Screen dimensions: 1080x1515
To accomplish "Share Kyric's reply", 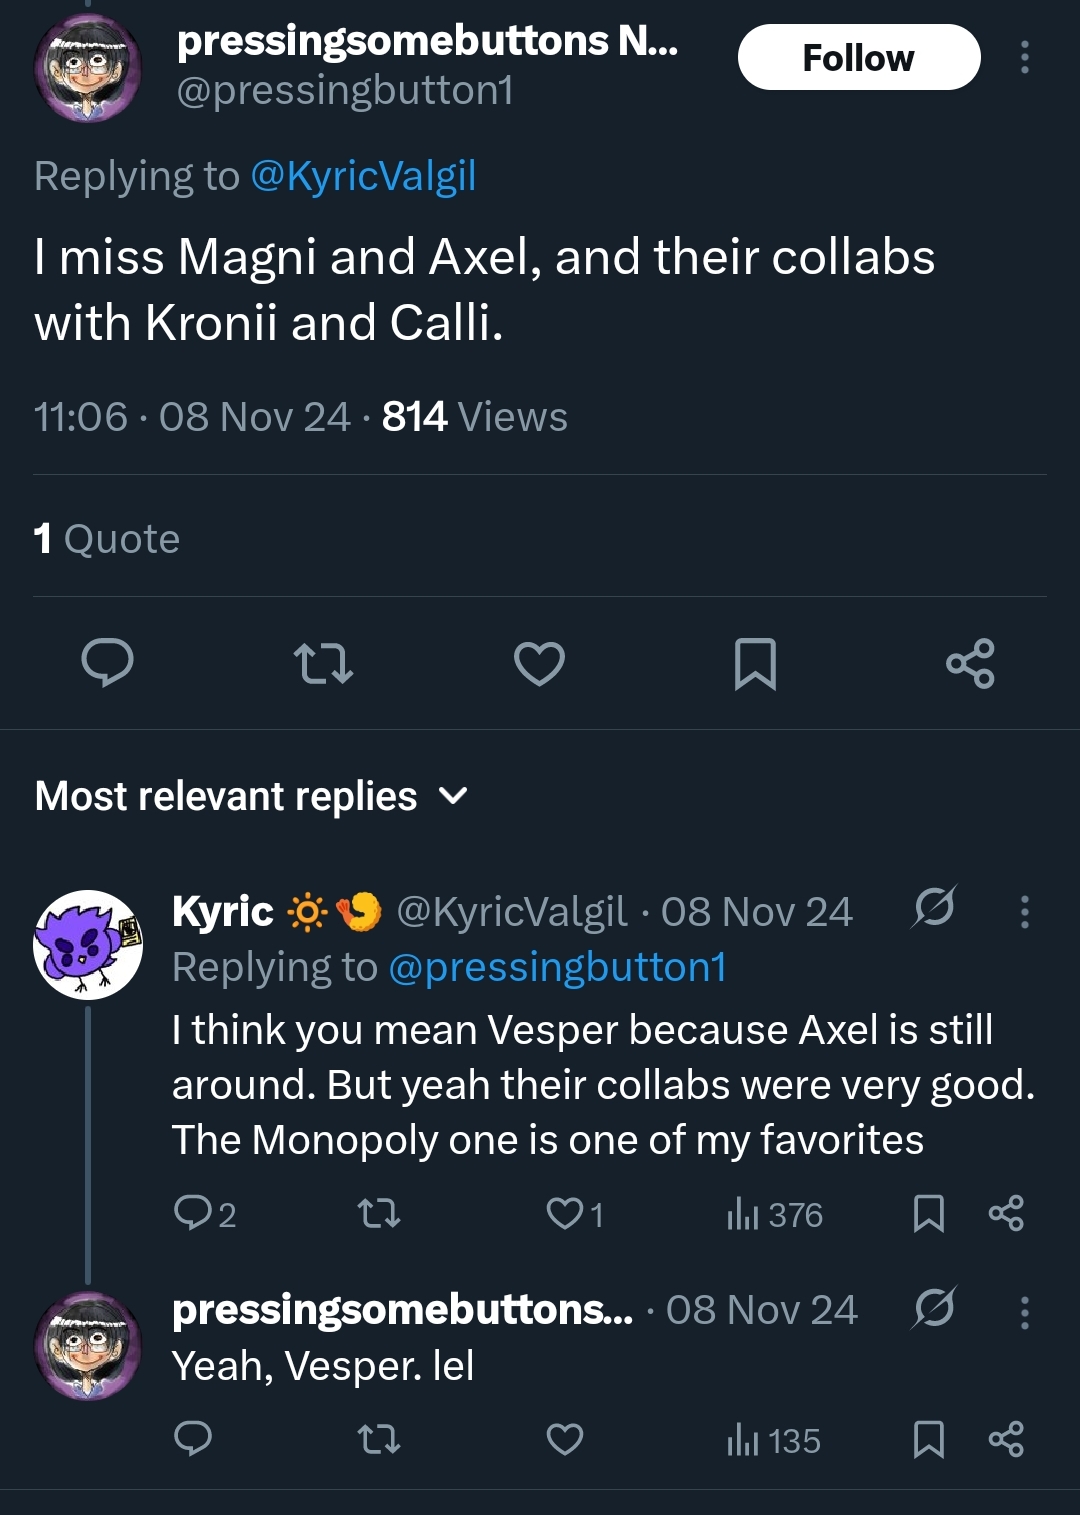I will pyautogui.click(x=1006, y=1214).
